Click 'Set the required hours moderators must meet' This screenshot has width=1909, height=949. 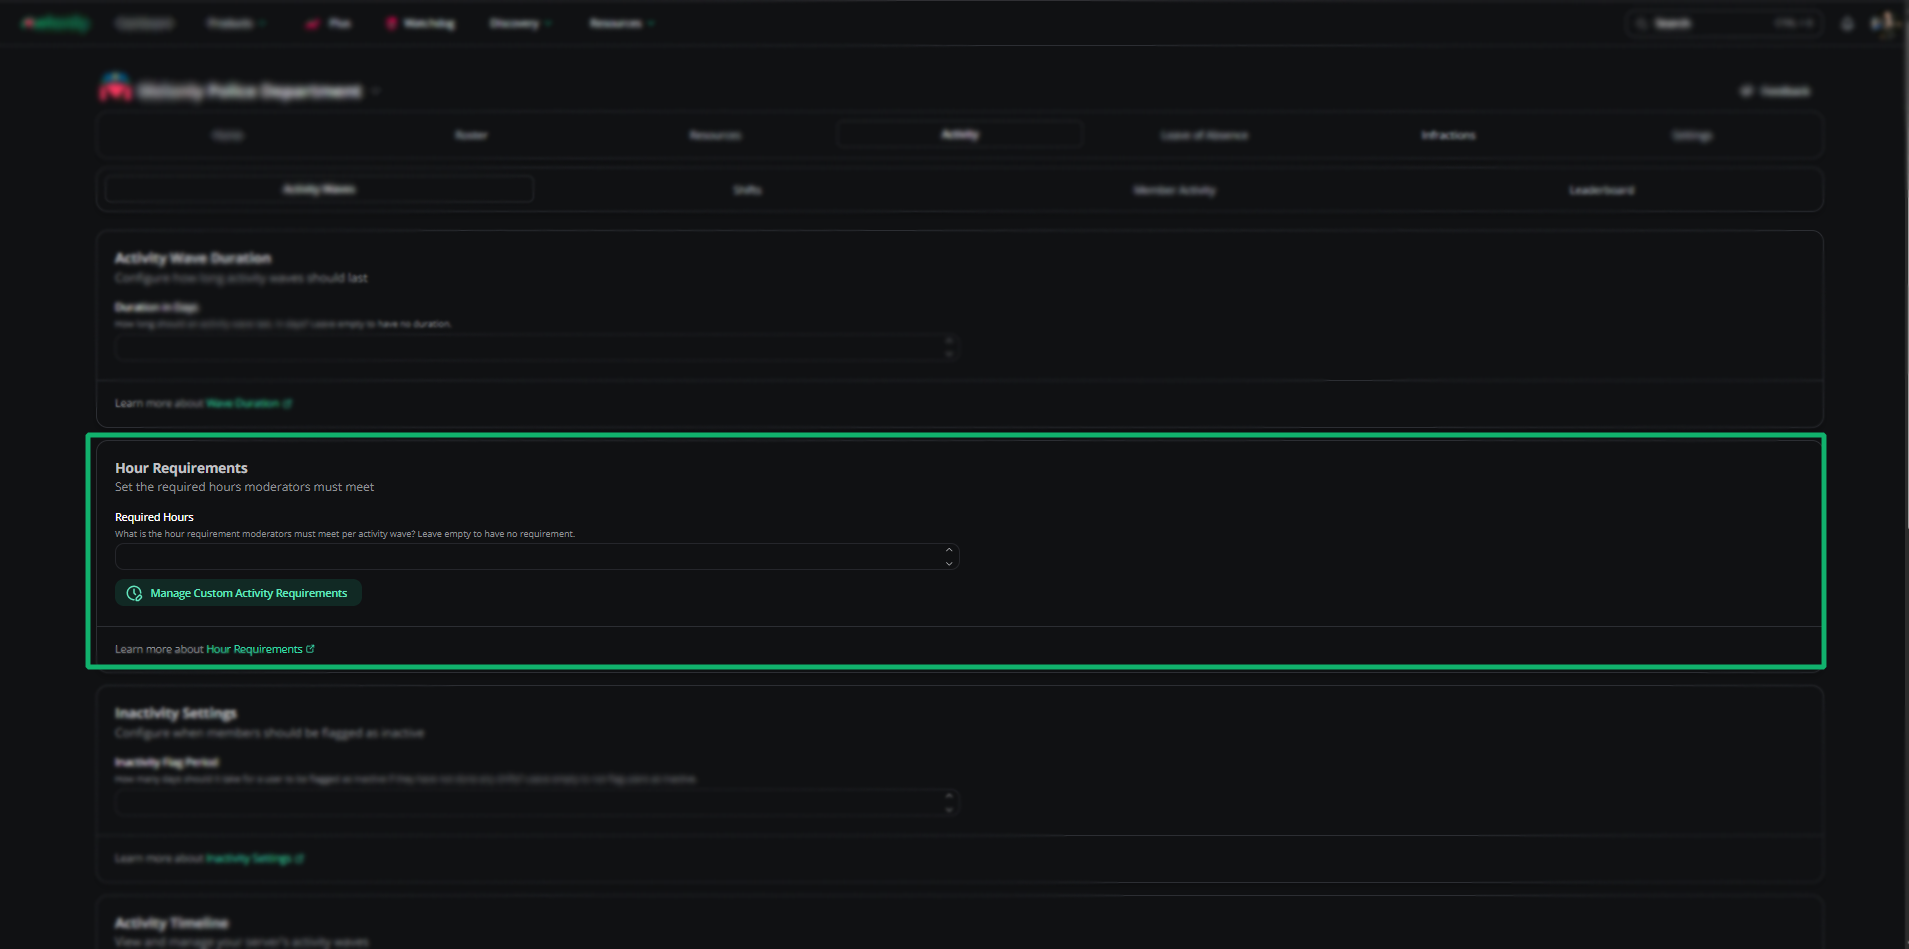244,487
